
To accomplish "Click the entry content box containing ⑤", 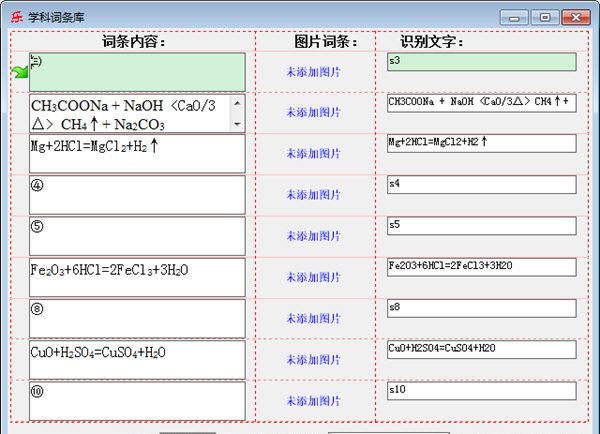I will click(x=137, y=237).
